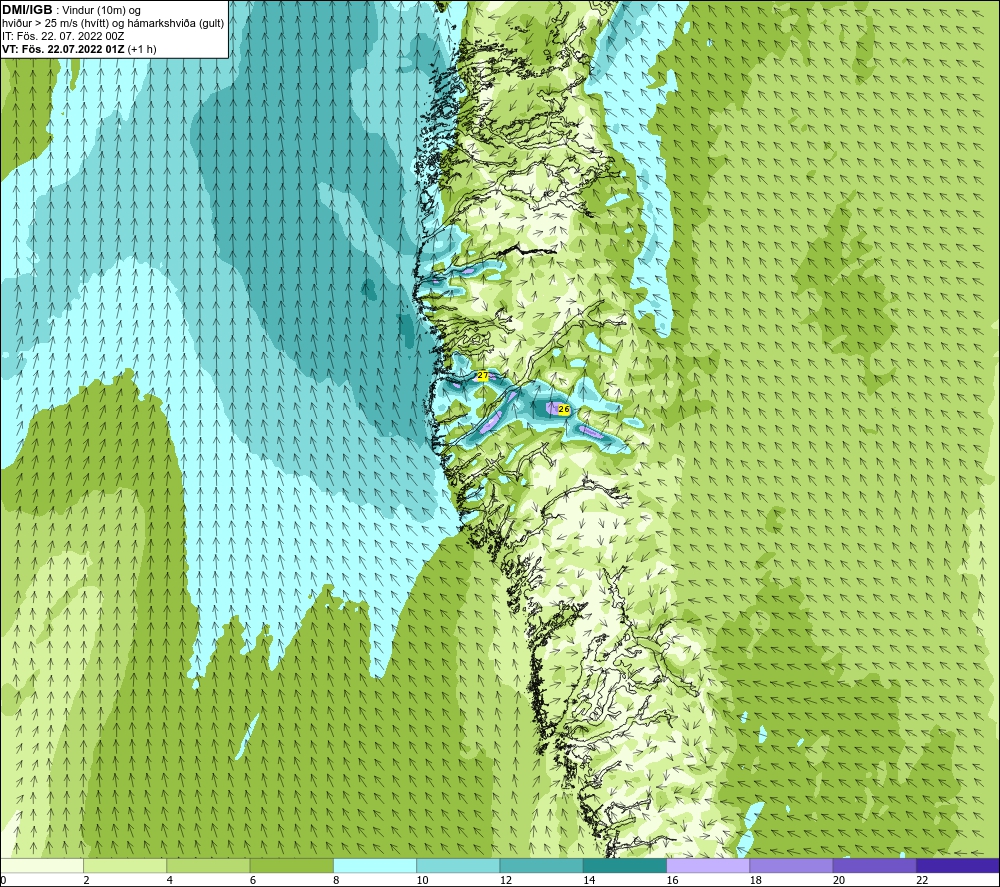Click scale tick label '6'

coord(253,880)
